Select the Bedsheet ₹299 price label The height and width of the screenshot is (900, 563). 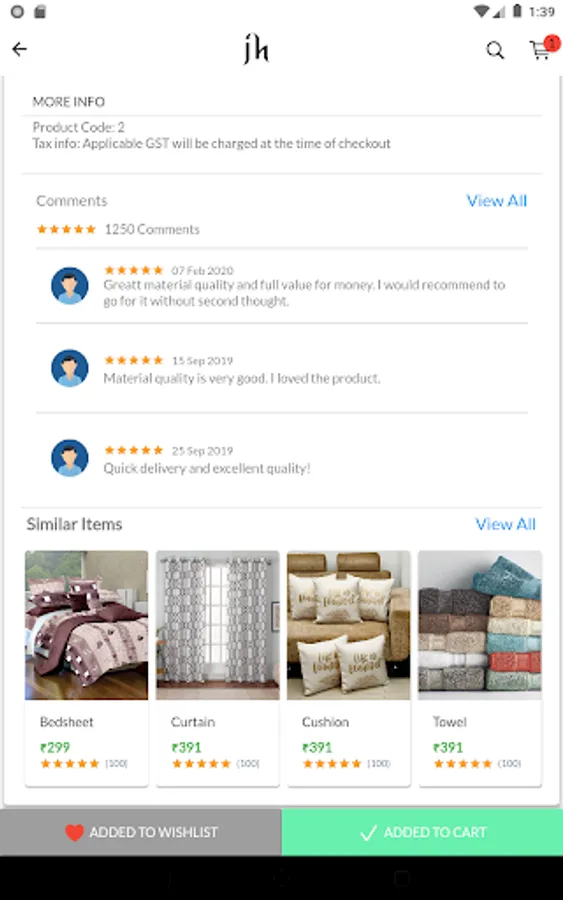click(55, 747)
